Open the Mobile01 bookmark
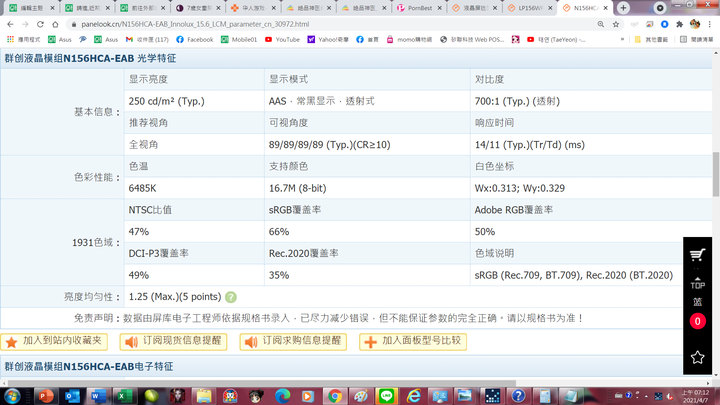 239,39
